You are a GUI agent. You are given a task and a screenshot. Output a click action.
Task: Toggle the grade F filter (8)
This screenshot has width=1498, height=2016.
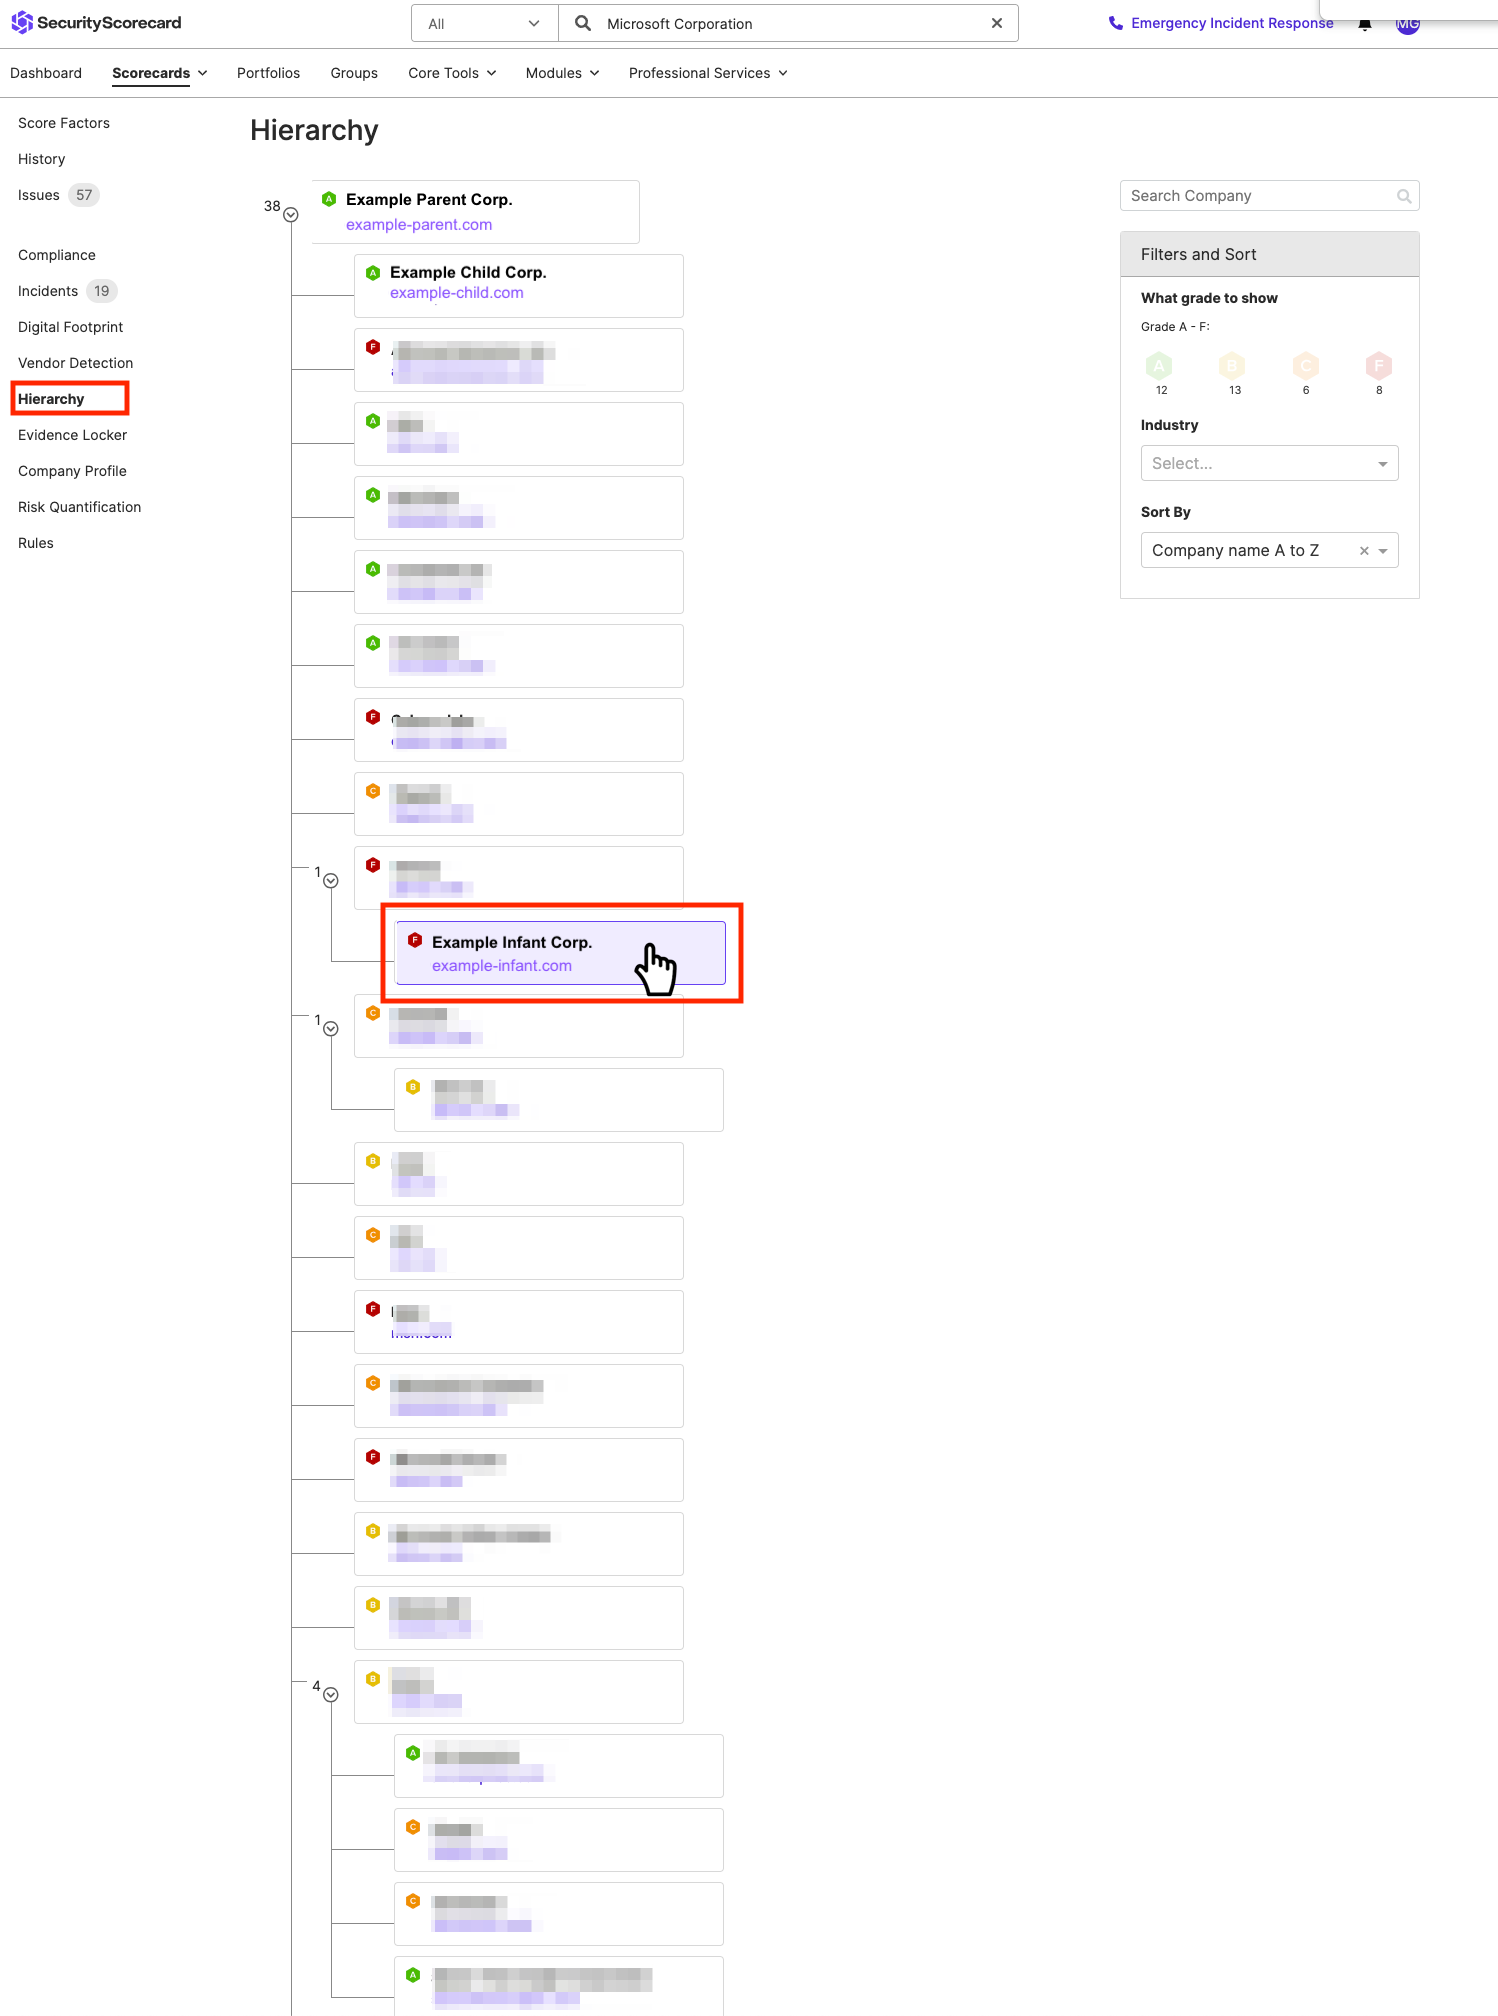tap(1379, 365)
